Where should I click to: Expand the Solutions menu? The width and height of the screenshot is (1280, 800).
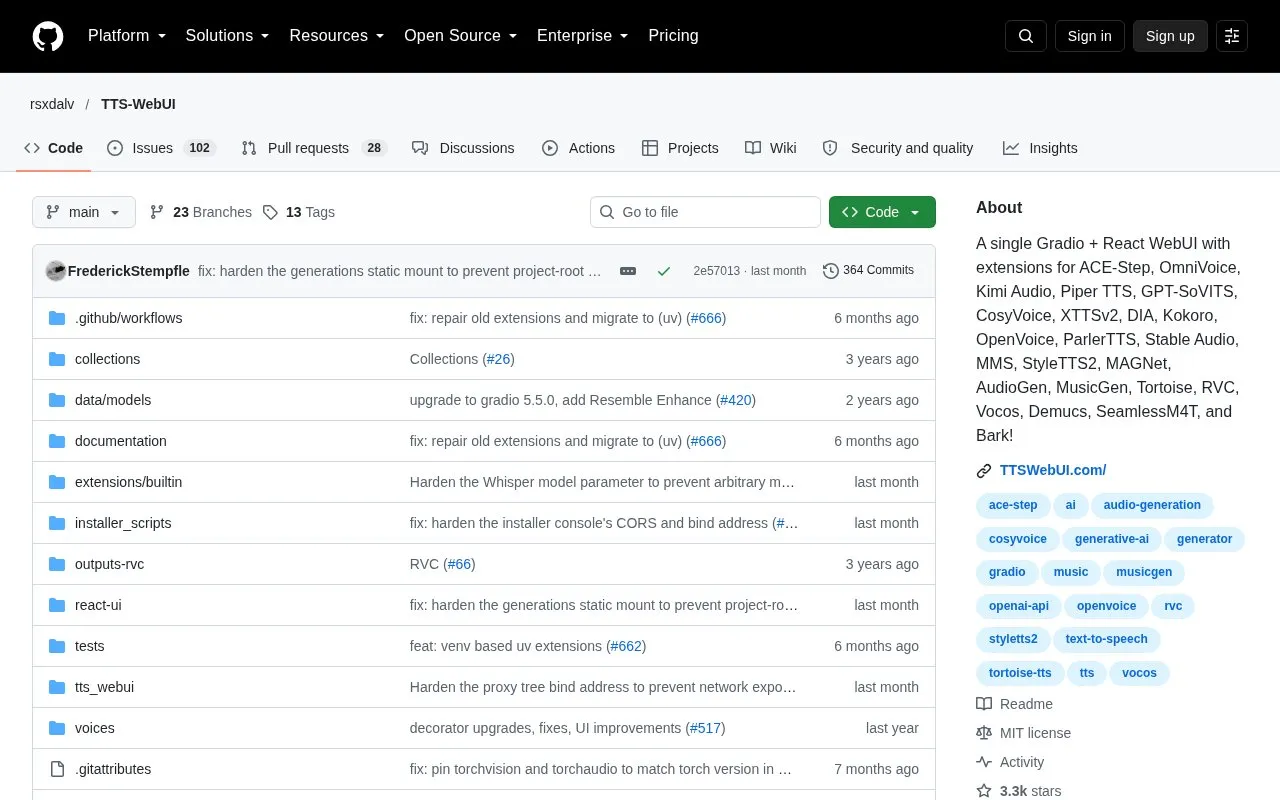(x=228, y=36)
